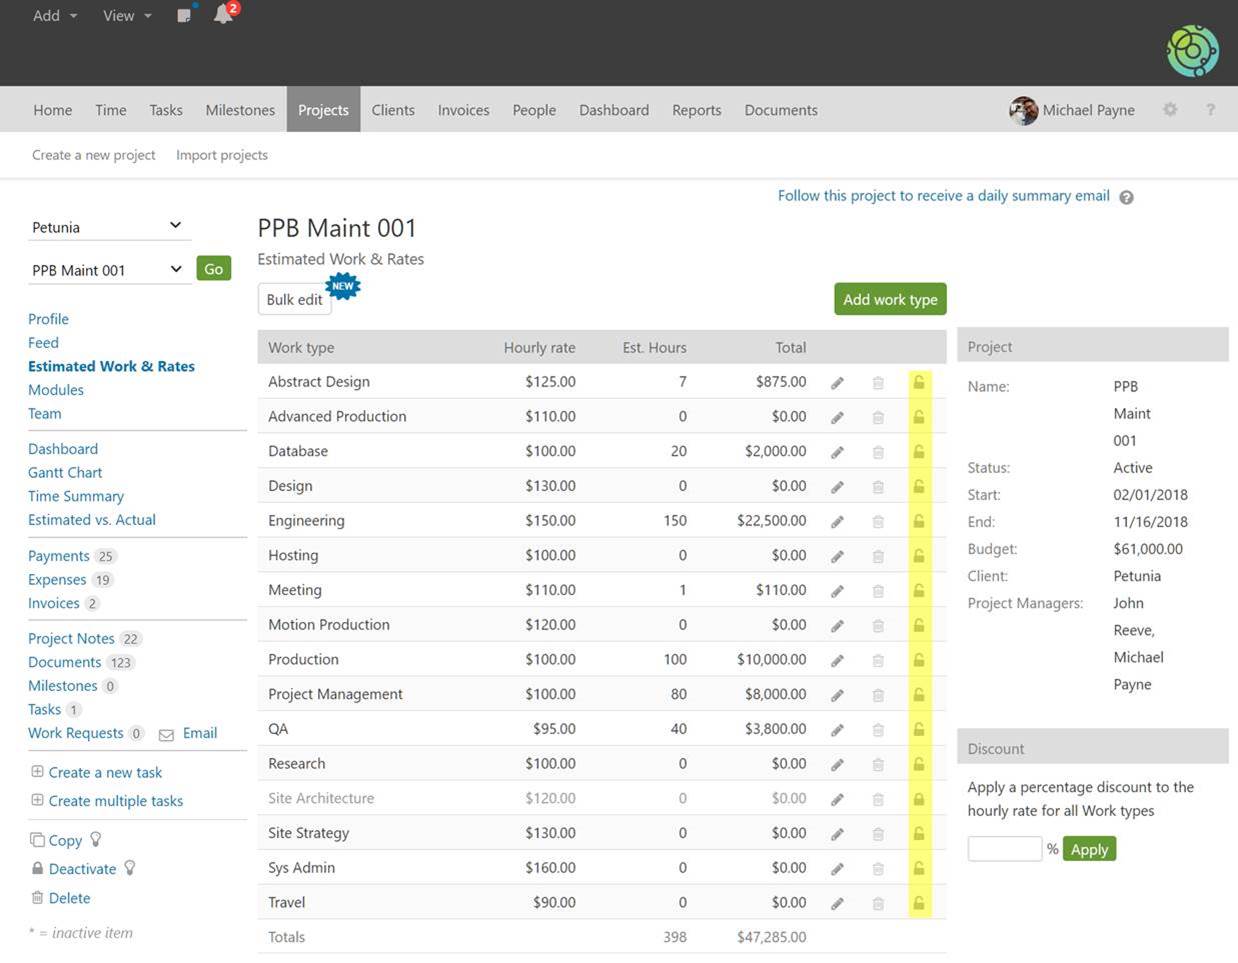1238x963 pixels.
Task: Open the notifications bell icon
Action: (x=223, y=15)
